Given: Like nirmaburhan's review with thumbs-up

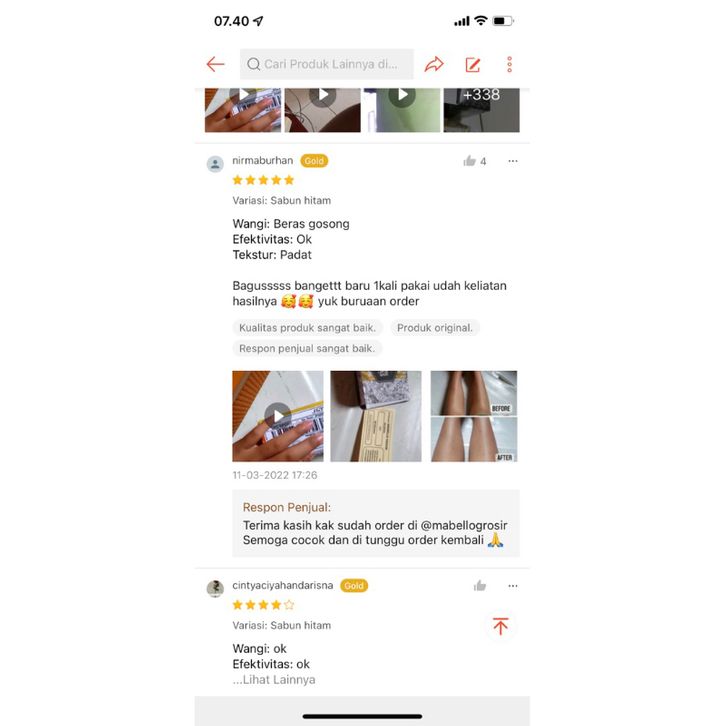Looking at the screenshot, I should click(469, 161).
